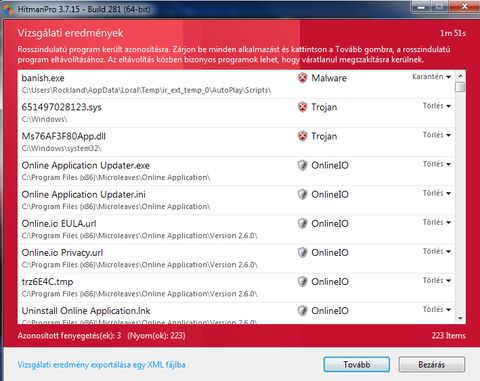Select the banish.exe file name
The width and height of the screenshot is (480, 381).
coord(43,78)
